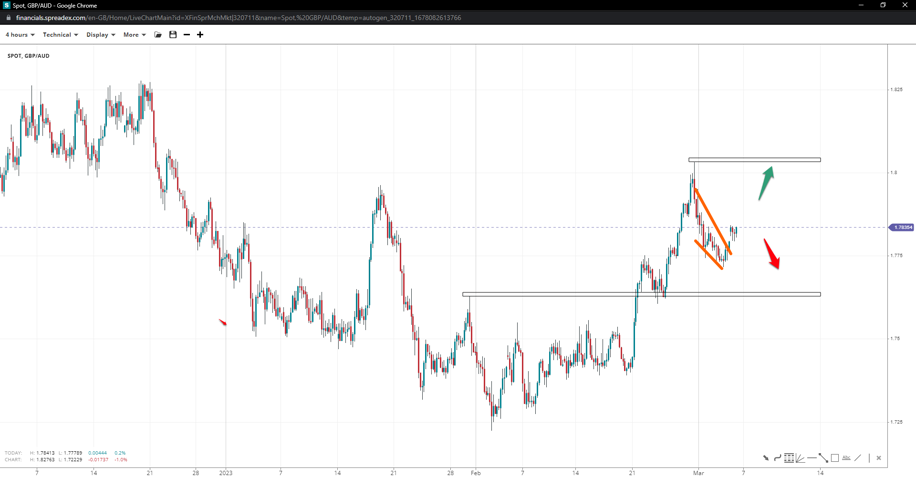
Task: Choose the rectangle drawing tool
Action: point(835,458)
